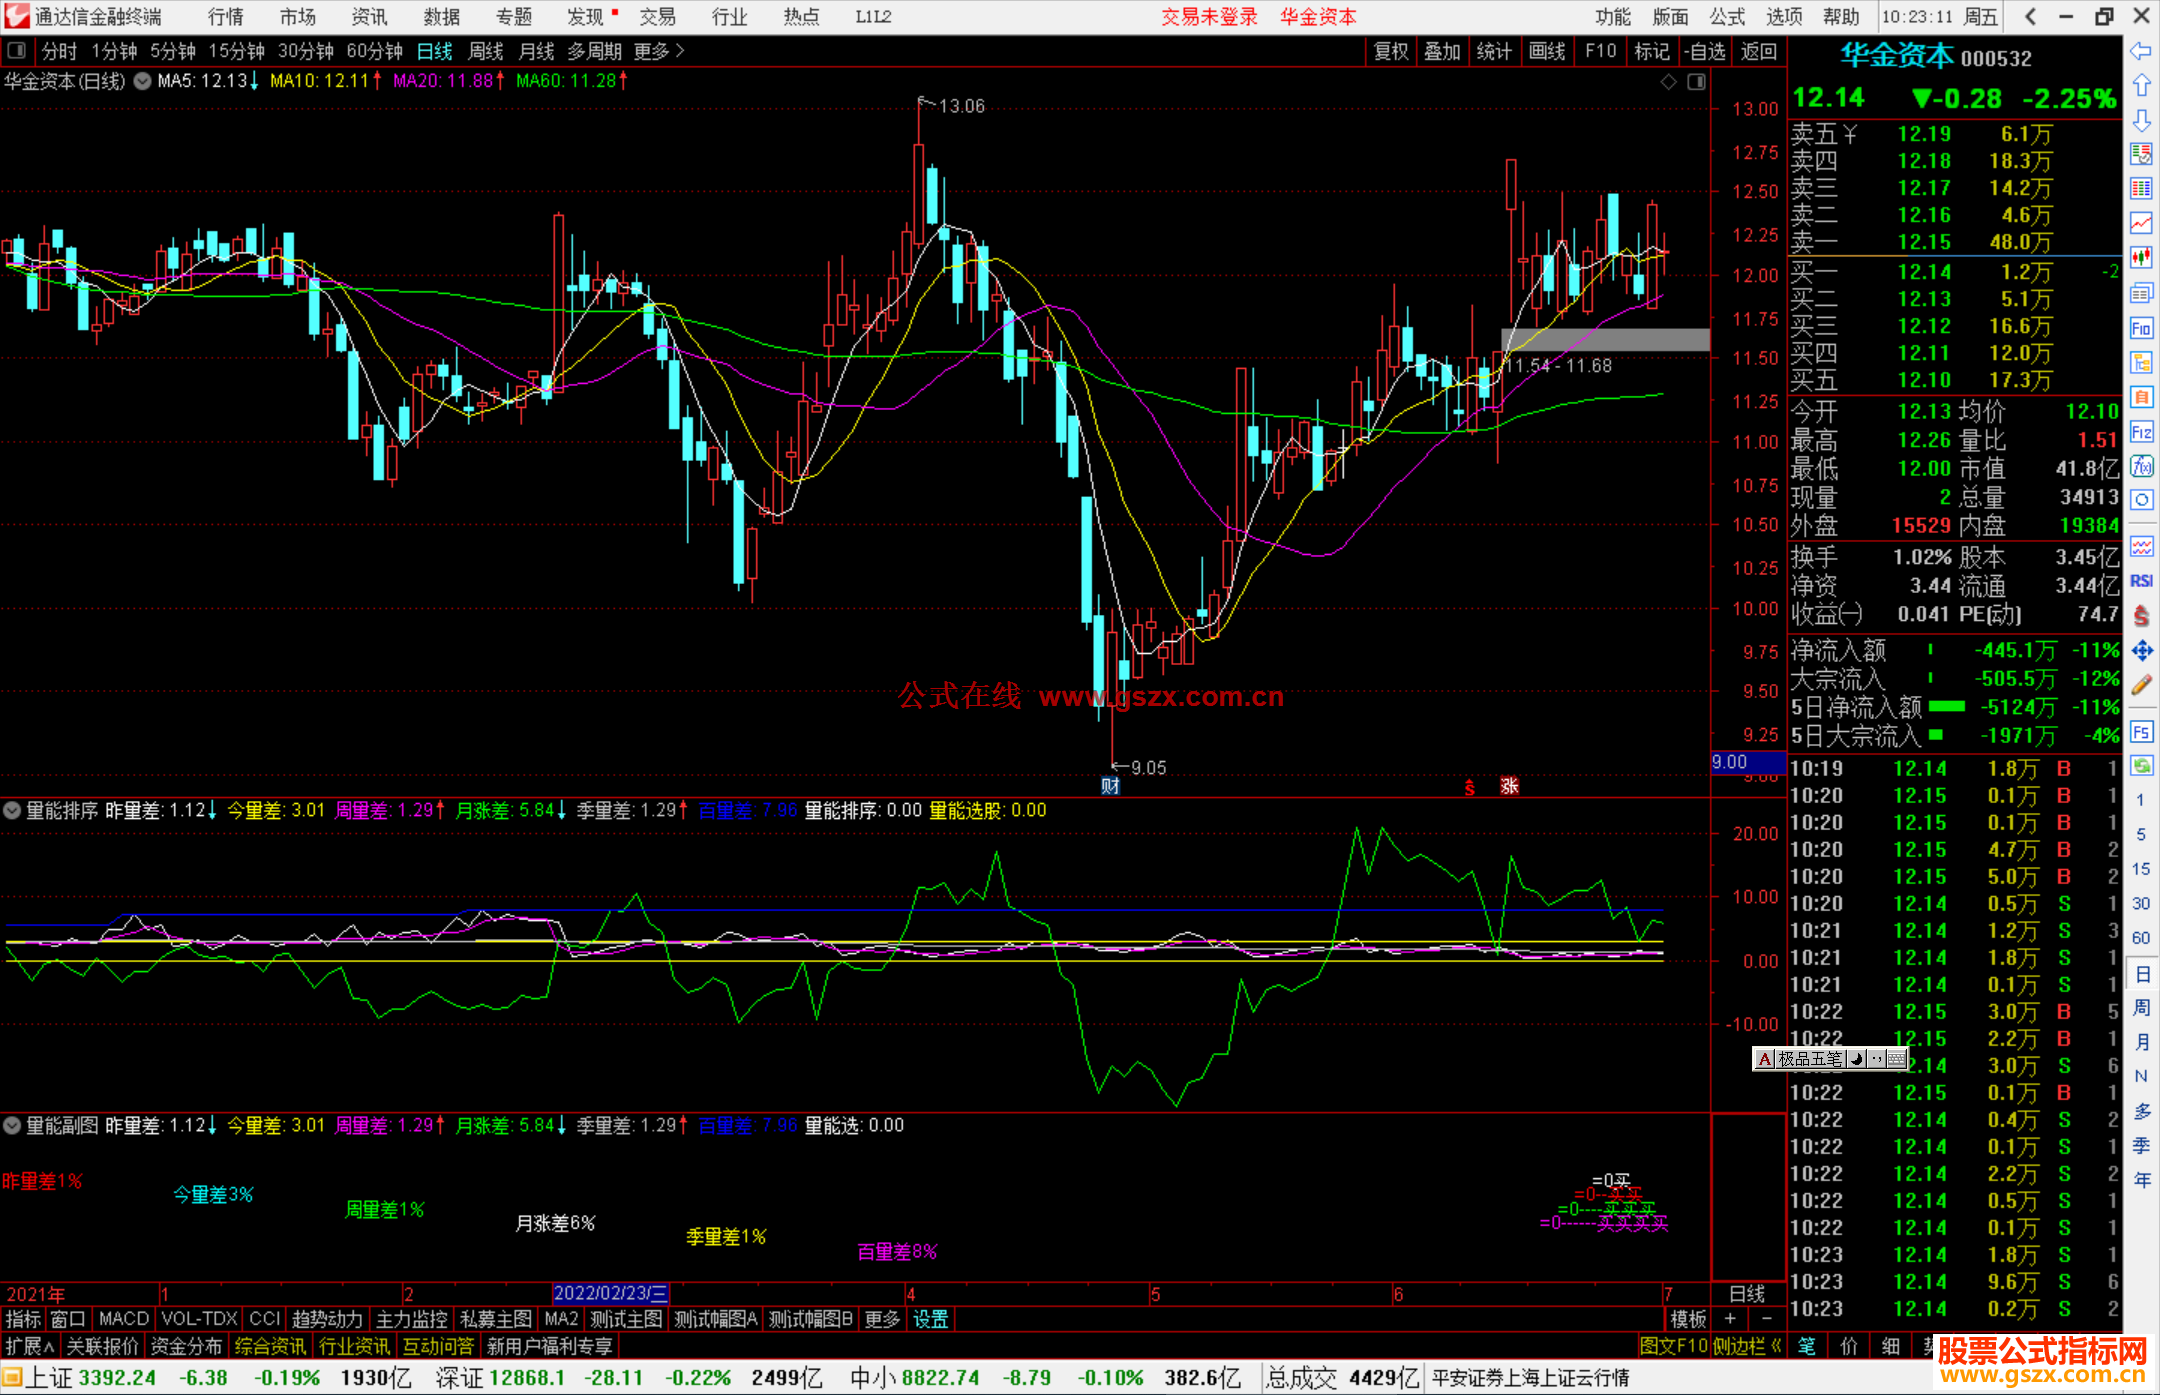Viewport: 2160px width, 1395px height.
Task: Click the + zoom button beside 模板
Action: (1730, 1319)
